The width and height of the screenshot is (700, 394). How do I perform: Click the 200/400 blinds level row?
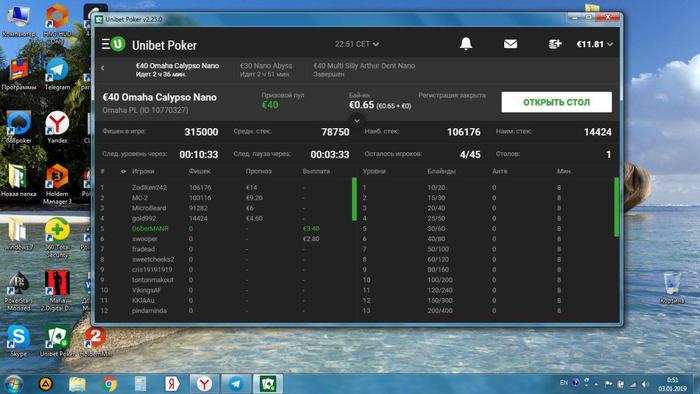(x=487, y=311)
